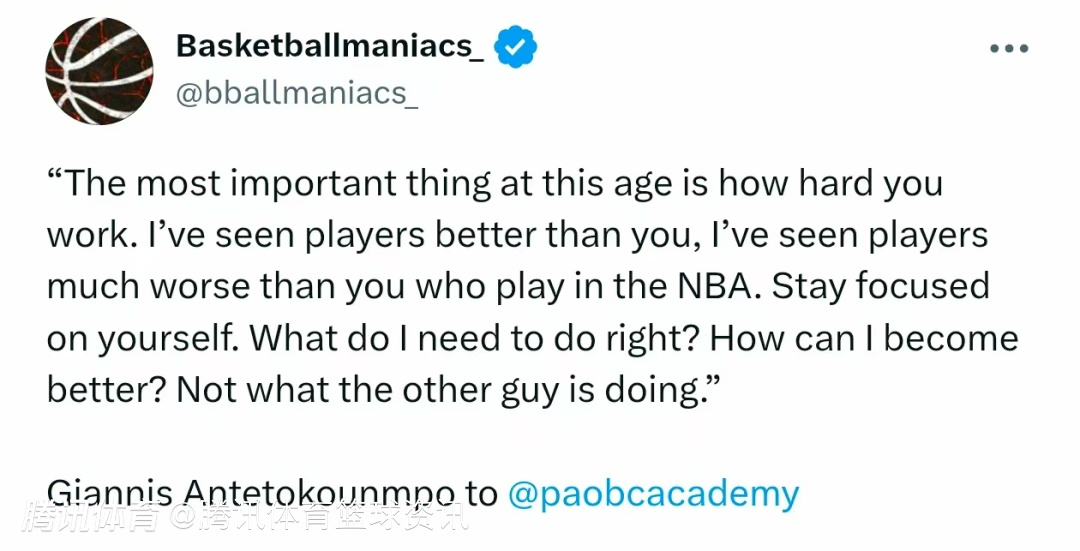Viewport: 1080px width, 551px height.
Task: Click the word "NBA" in the tweet
Action: [x=717, y=287]
